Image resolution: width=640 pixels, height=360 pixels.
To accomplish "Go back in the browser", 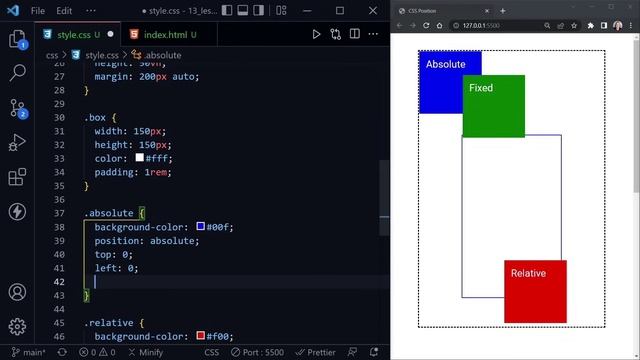I will tap(400, 25).
